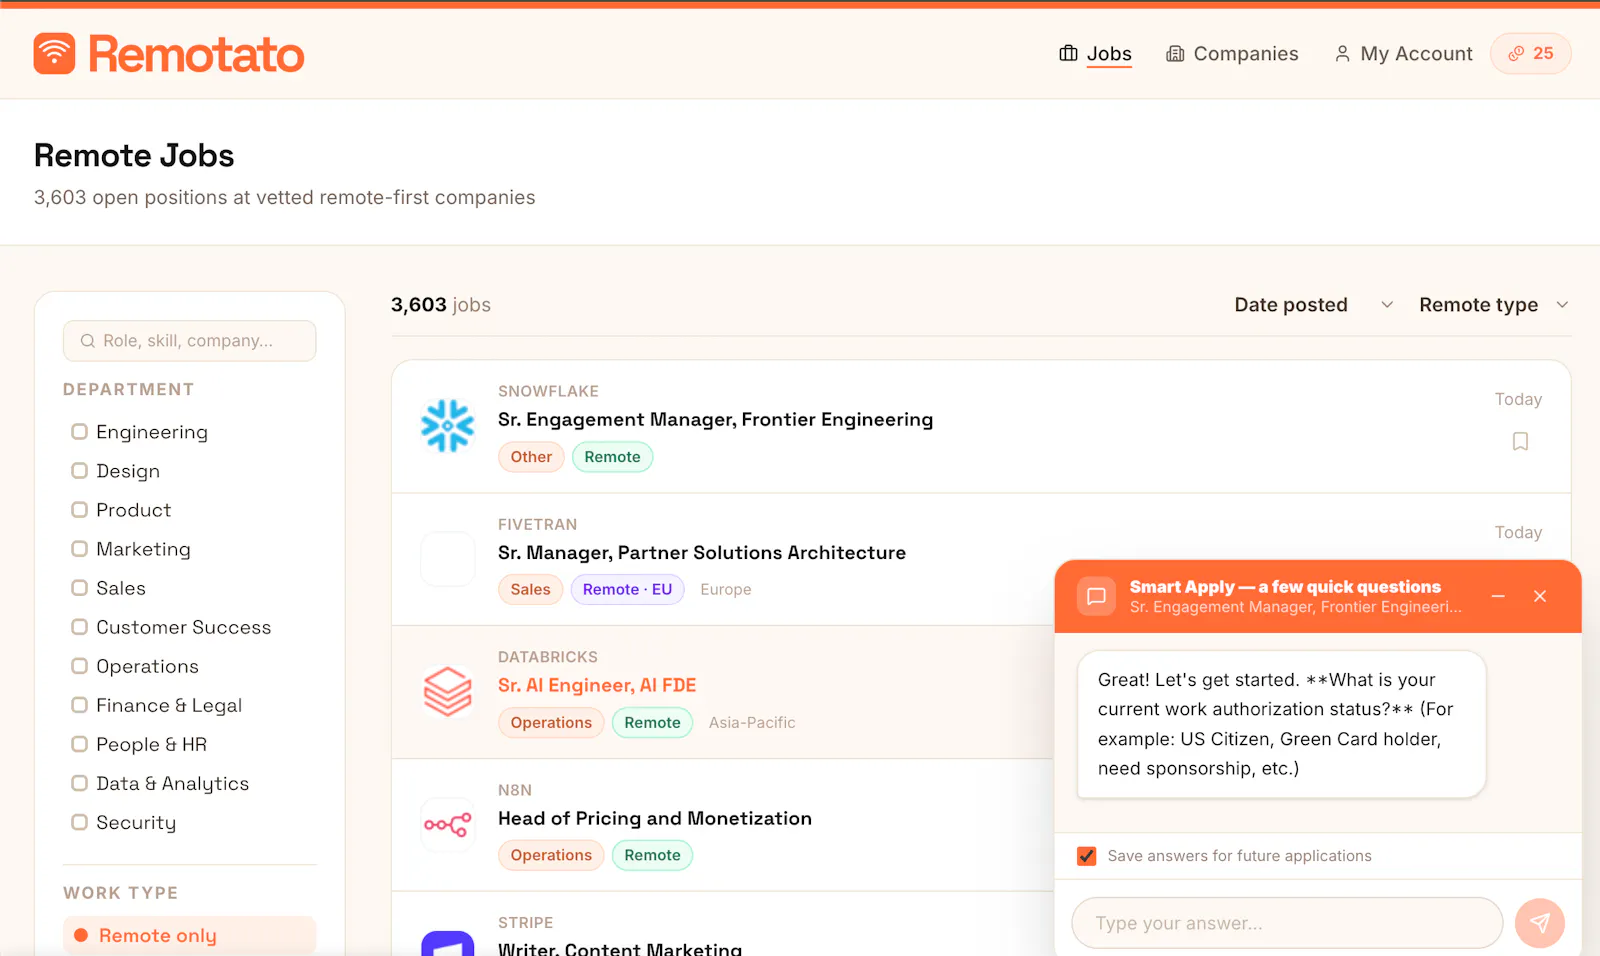This screenshot has width=1600, height=956.
Task: Close the Smart Apply chat panel
Action: (x=1540, y=596)
